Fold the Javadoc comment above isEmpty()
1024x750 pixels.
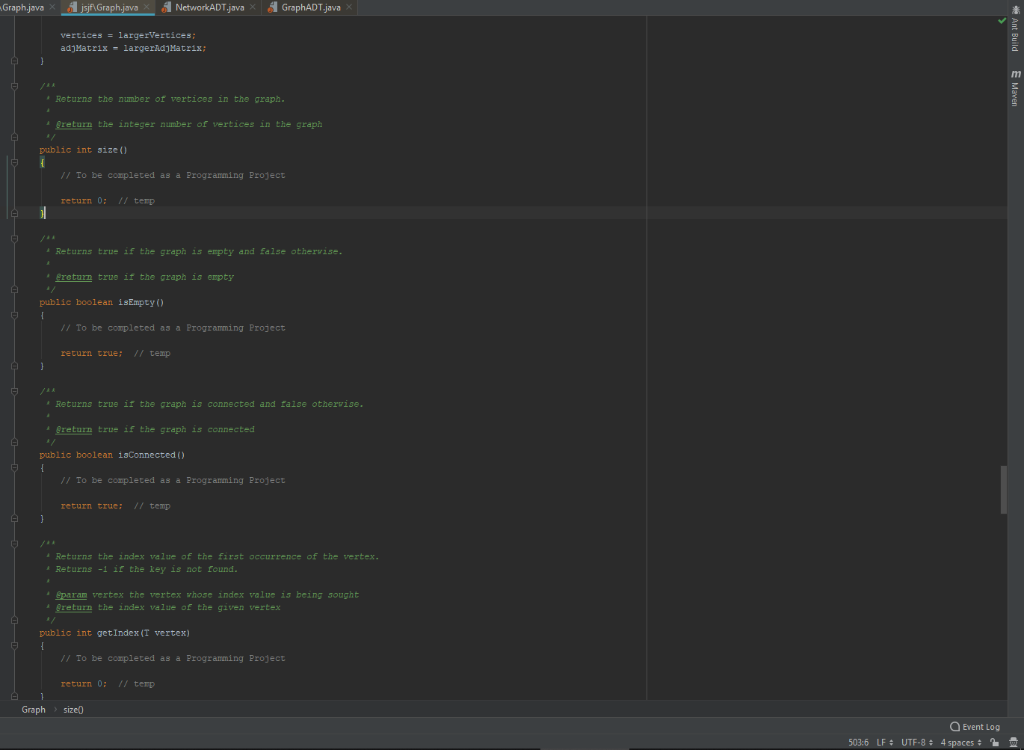pyautogui.click(x=14, y=239)
